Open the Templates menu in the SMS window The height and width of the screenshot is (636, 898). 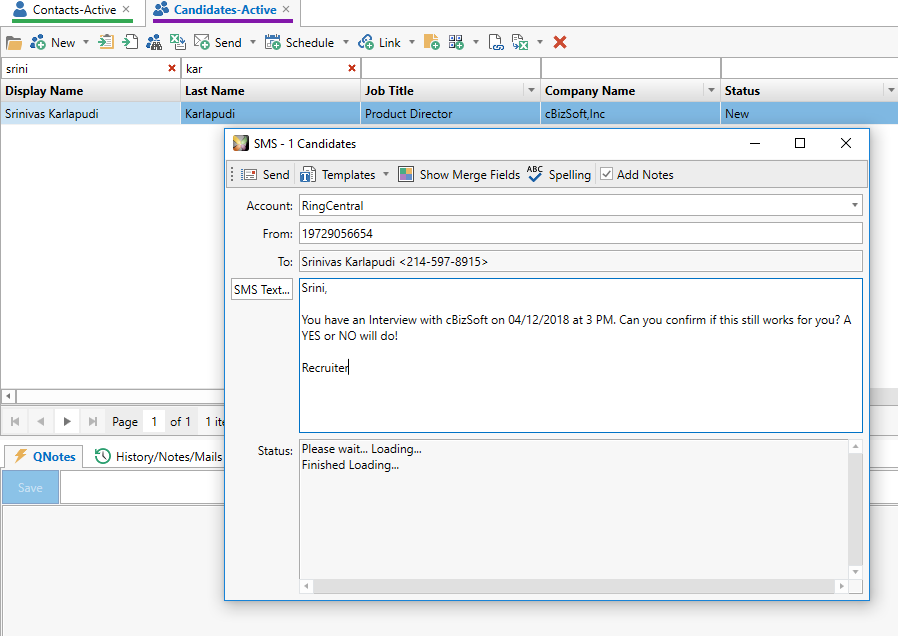pyautogui.click(x=338, y=175)
